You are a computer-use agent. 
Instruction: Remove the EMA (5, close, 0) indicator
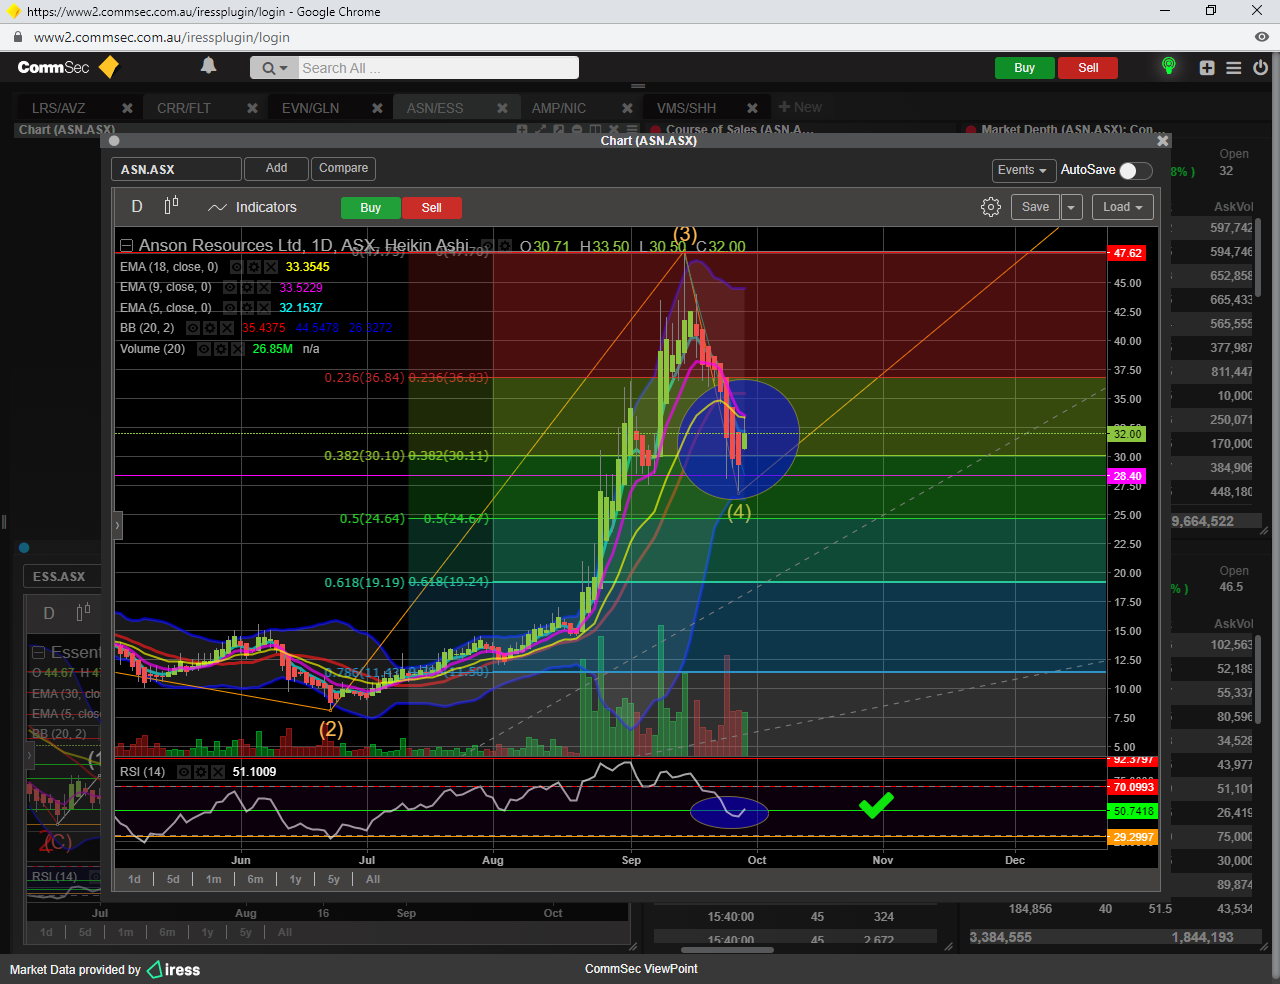click(x=263, y=308)
